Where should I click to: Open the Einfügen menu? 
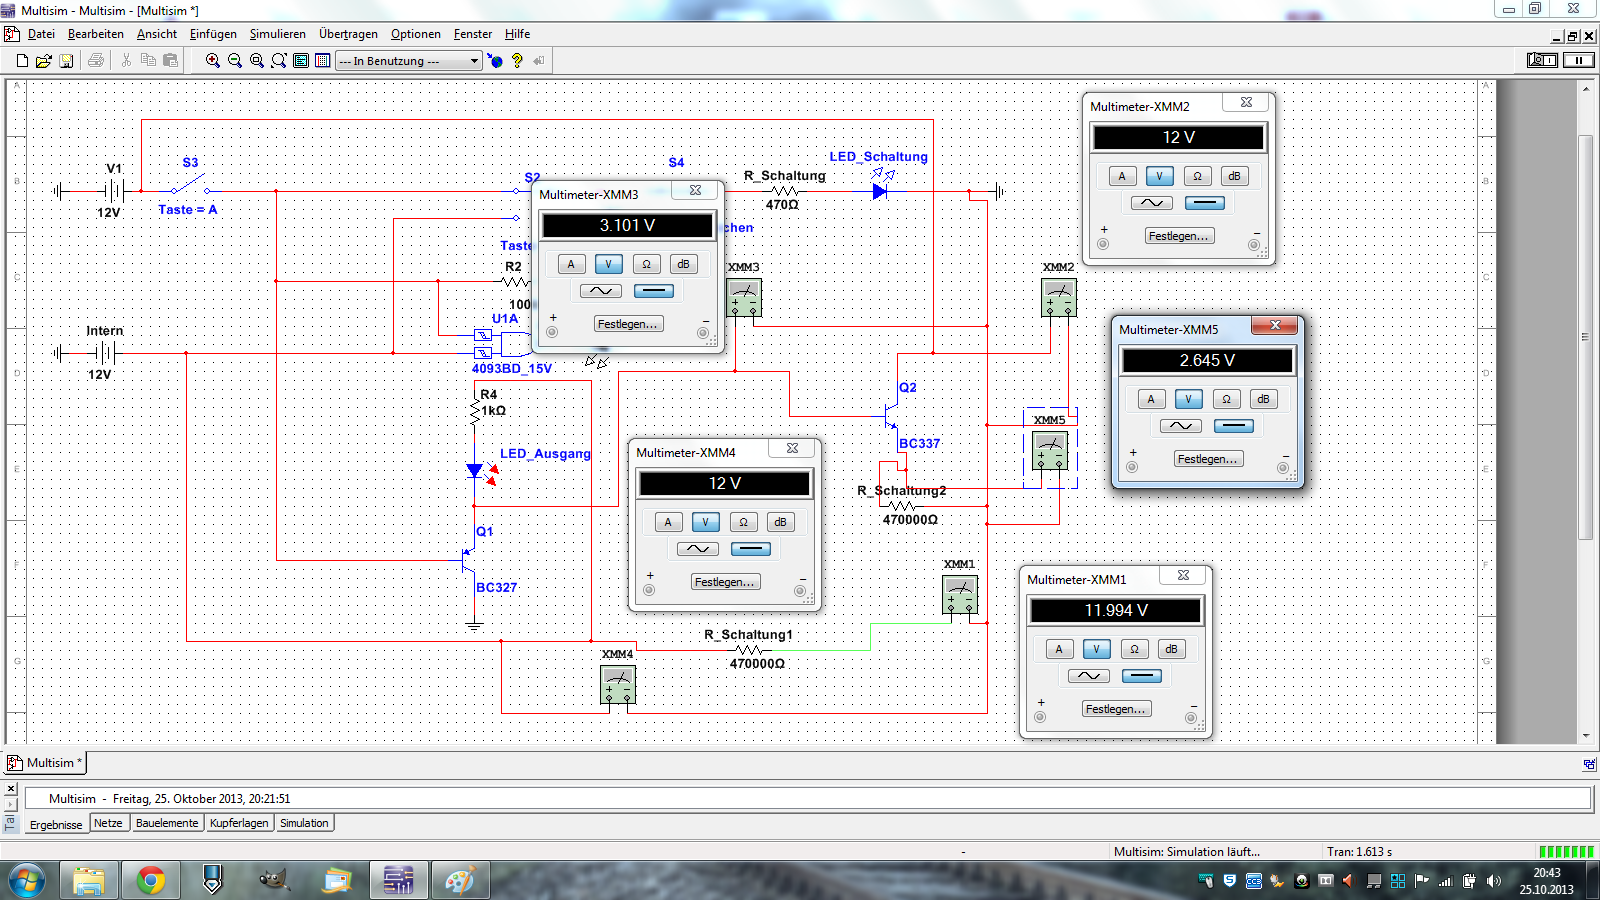tap(213, 34)
